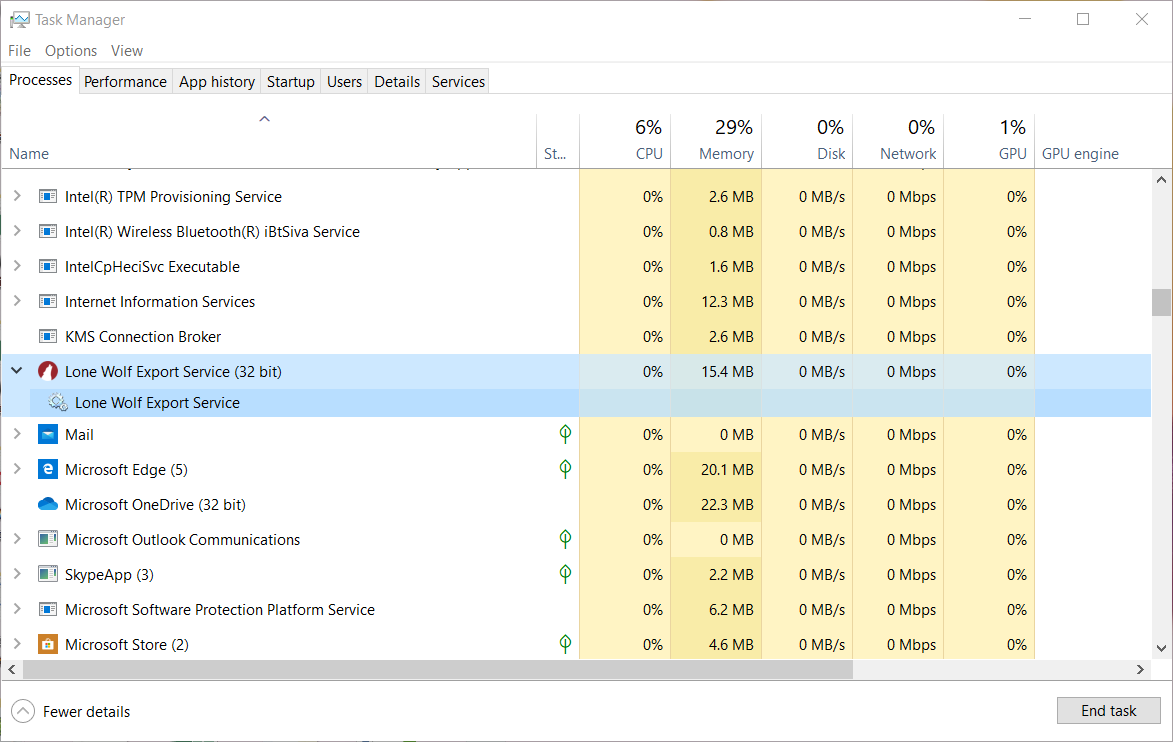1173x742 pixels.
Task: Switch to the App history tab
Action: coord(217,82)
